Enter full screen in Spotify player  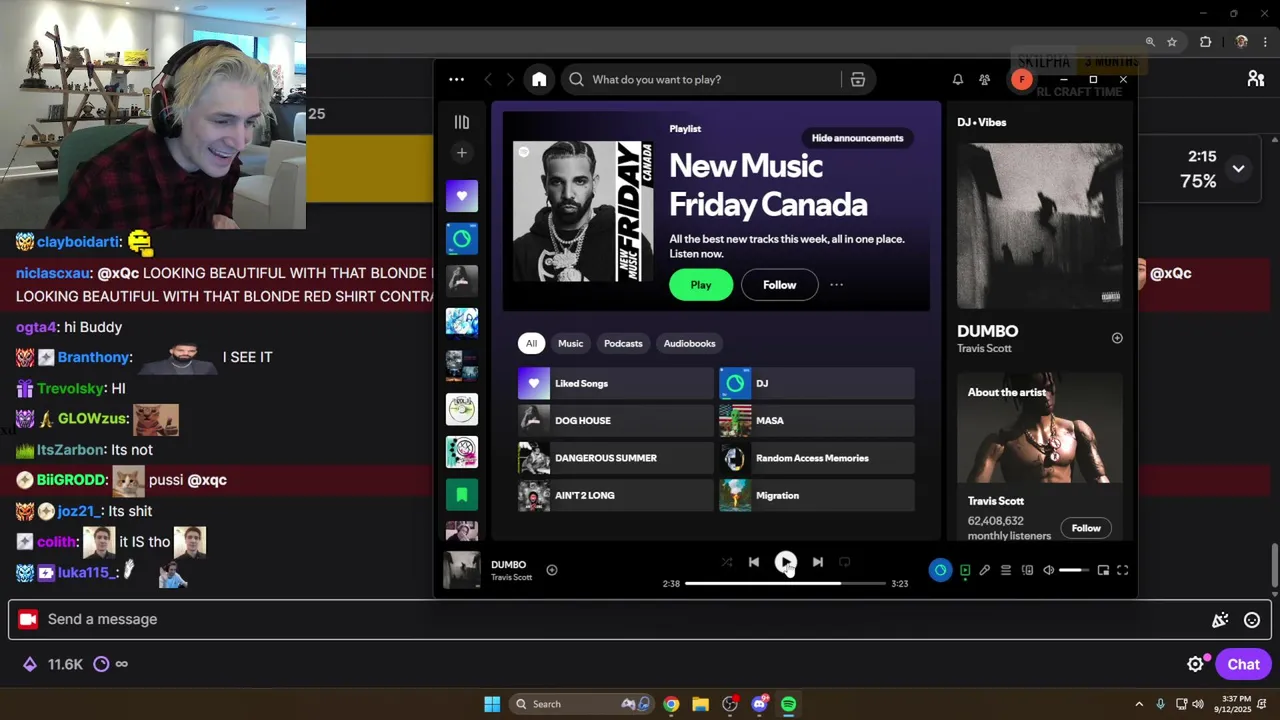[x=1122, y=570]
